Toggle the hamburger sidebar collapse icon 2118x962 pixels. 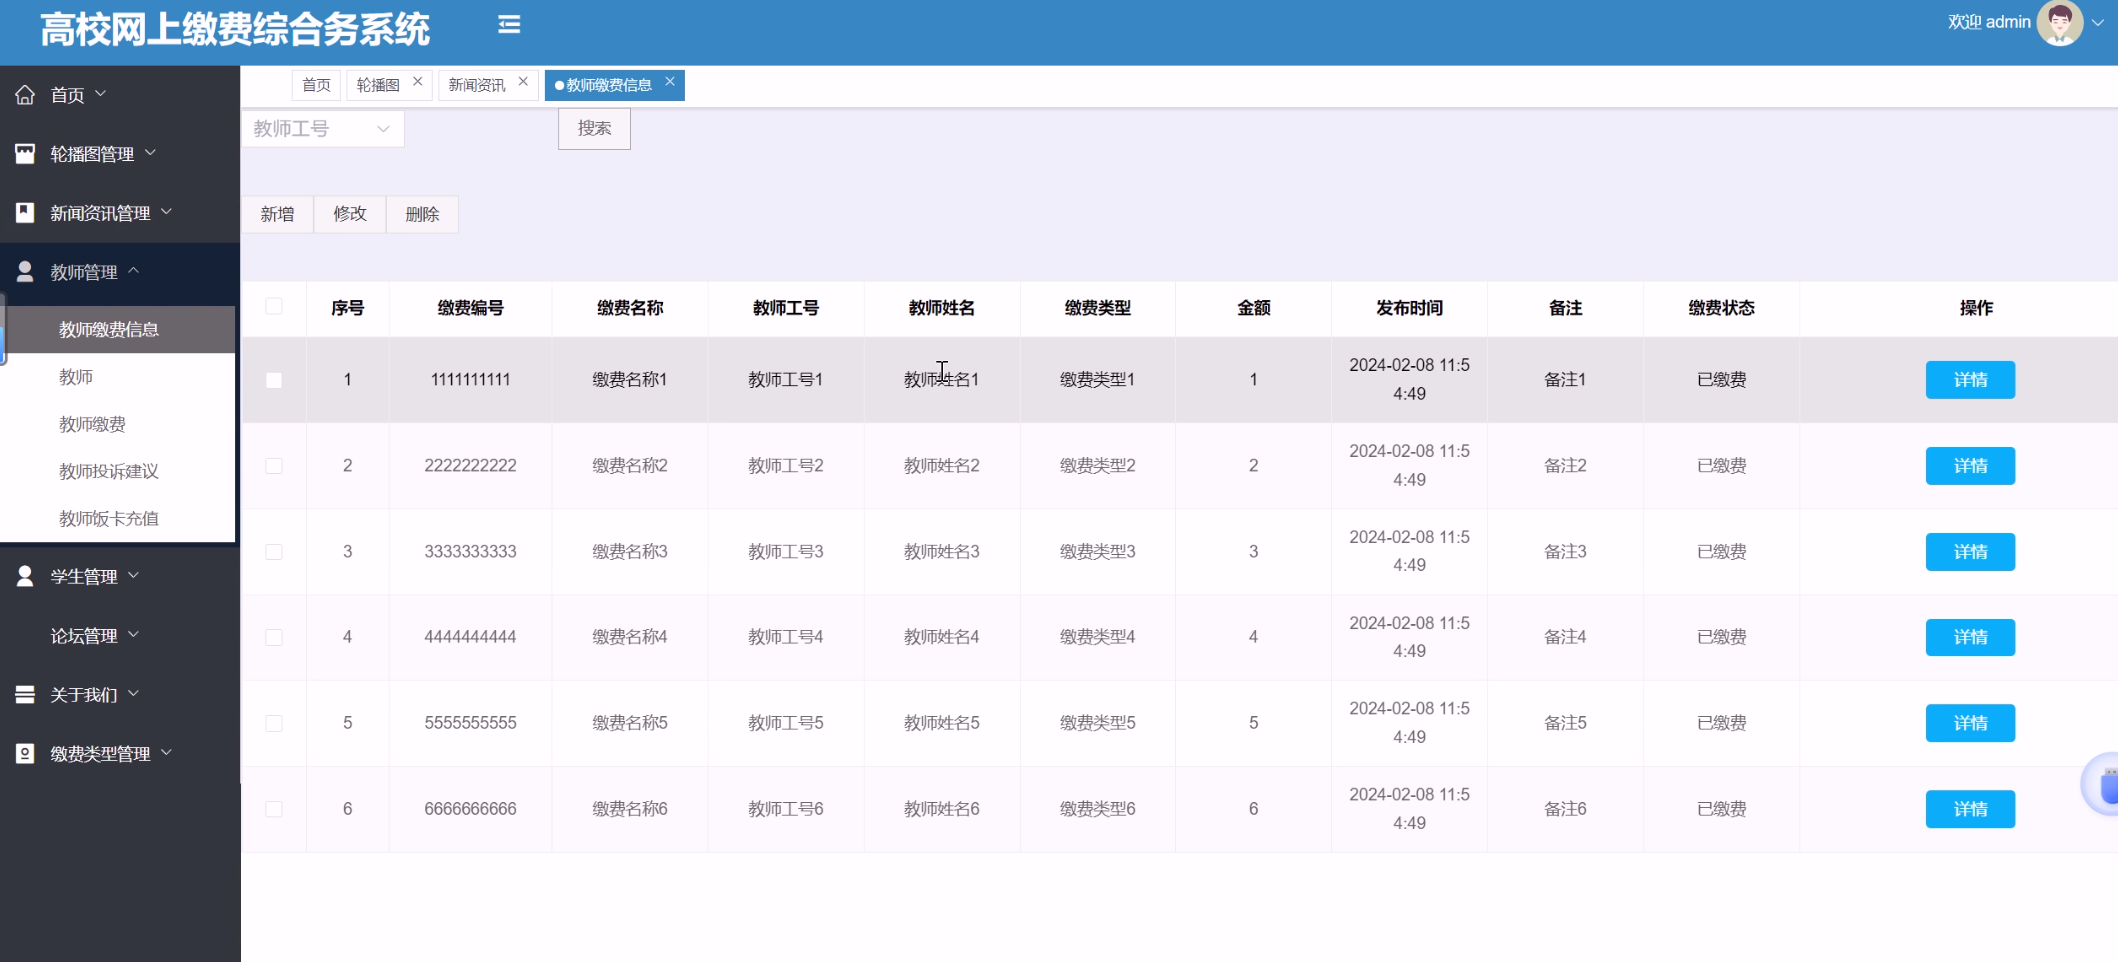[509, 24]
